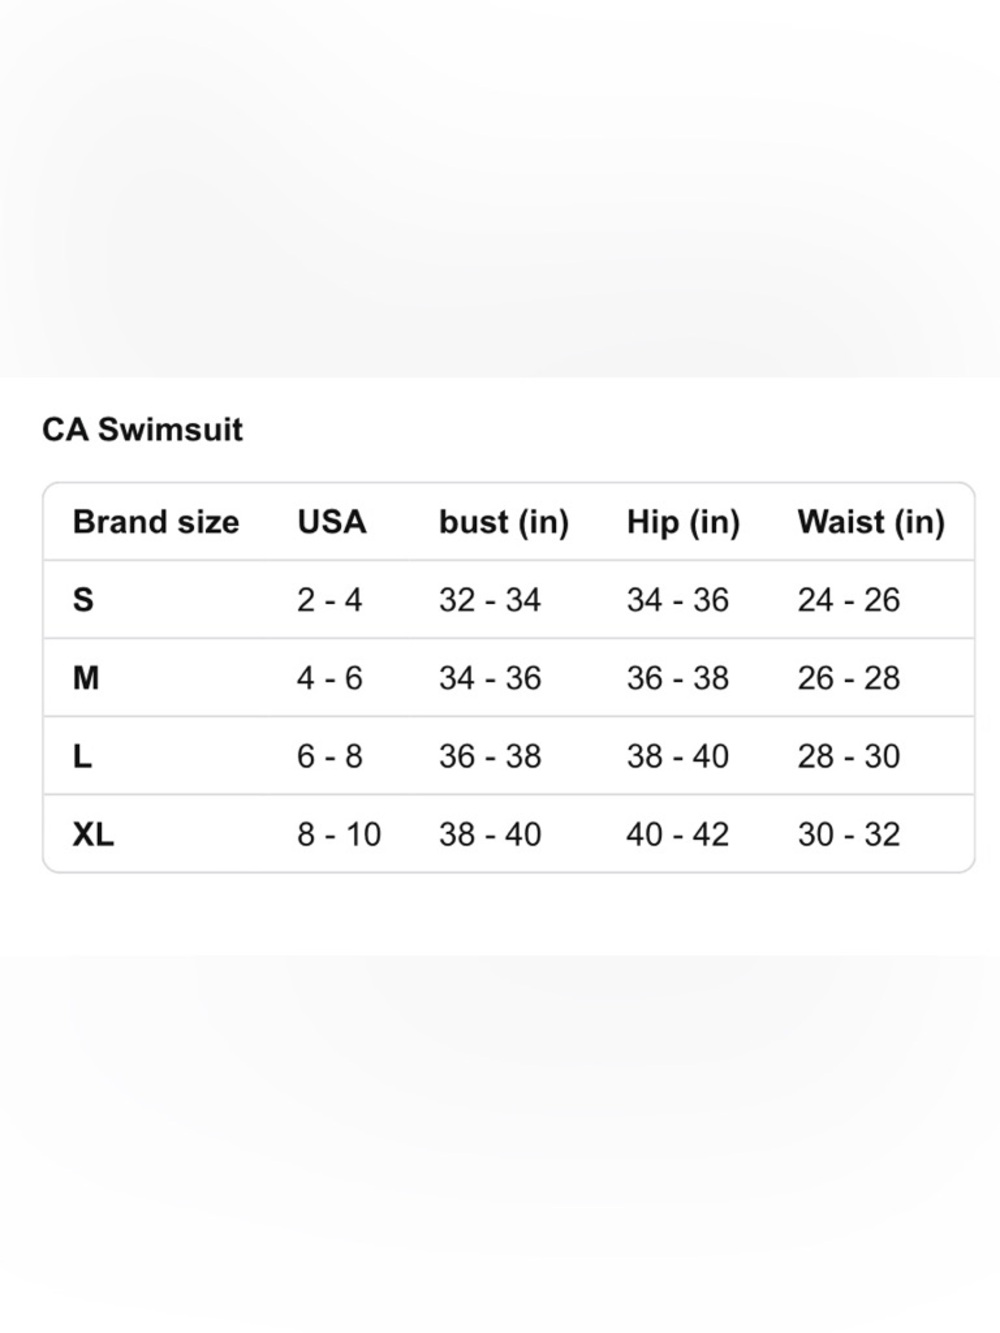Click USA size 8 - 10 cell
This screenshot has width=1000, height=1333.
339,834
